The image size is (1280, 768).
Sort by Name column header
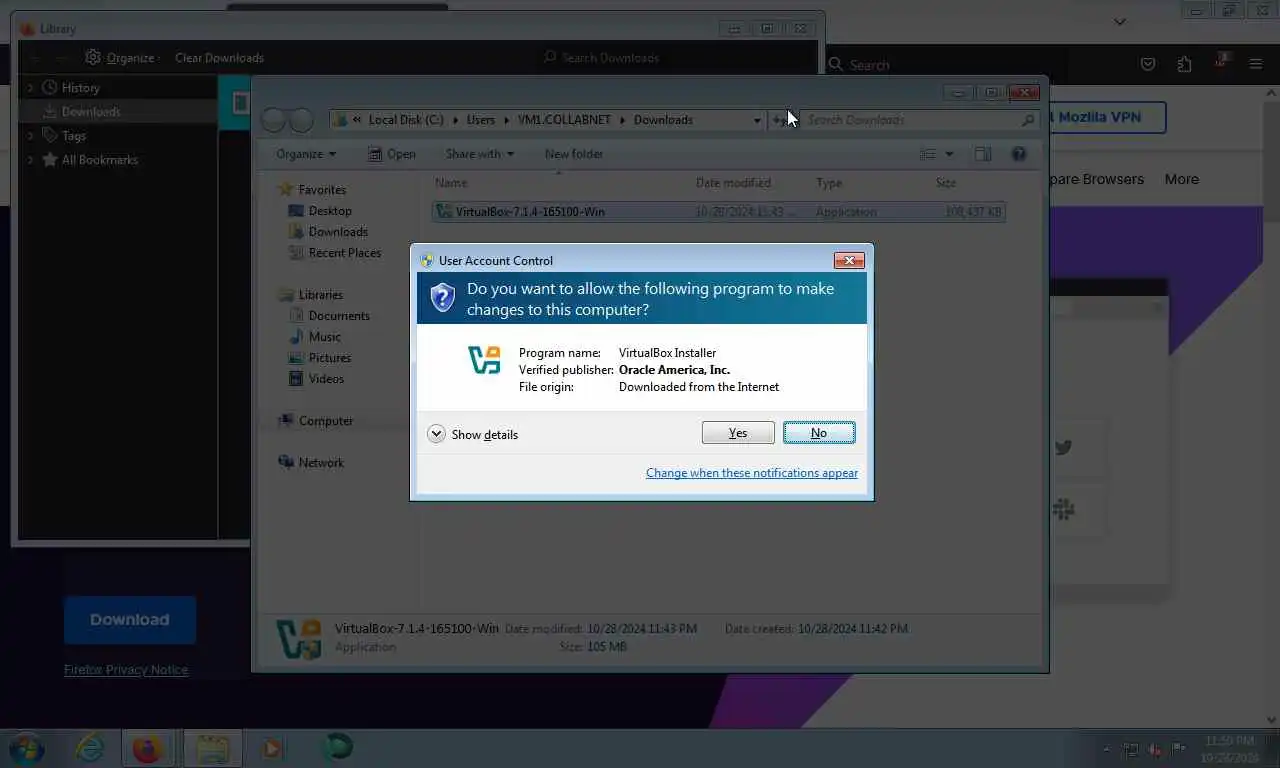coord(451,183)
